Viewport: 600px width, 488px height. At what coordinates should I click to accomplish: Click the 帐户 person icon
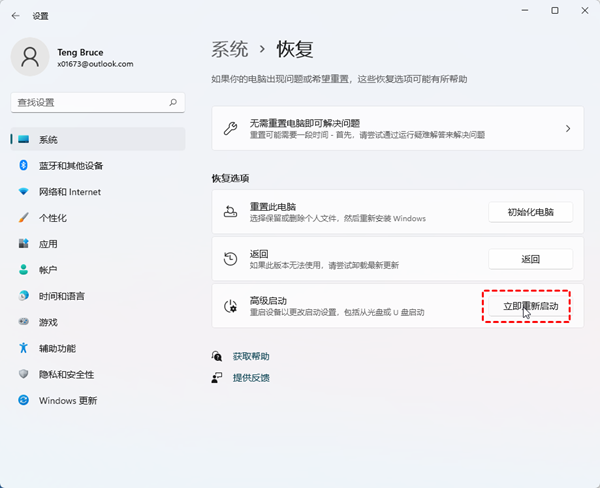[23, 269]
